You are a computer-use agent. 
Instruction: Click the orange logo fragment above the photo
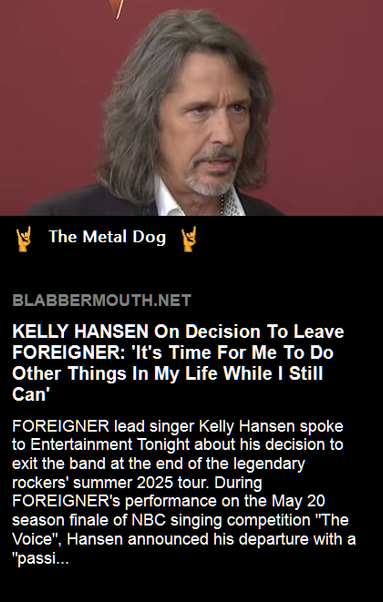click(117, 8)
